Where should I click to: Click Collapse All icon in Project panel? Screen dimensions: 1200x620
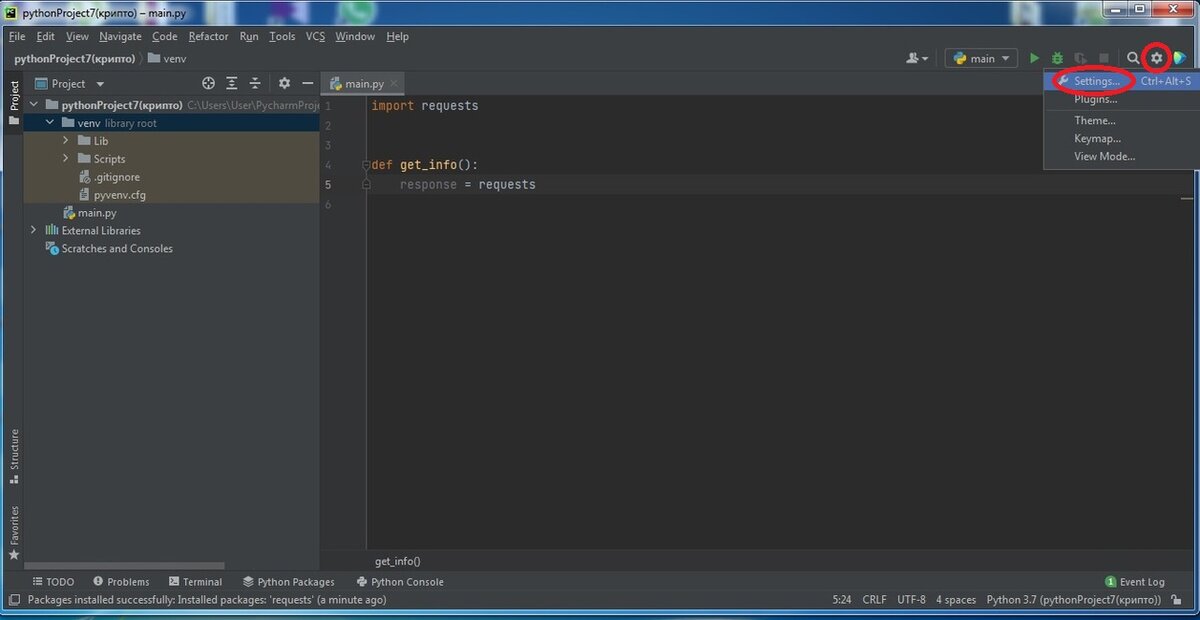(255, 84)
